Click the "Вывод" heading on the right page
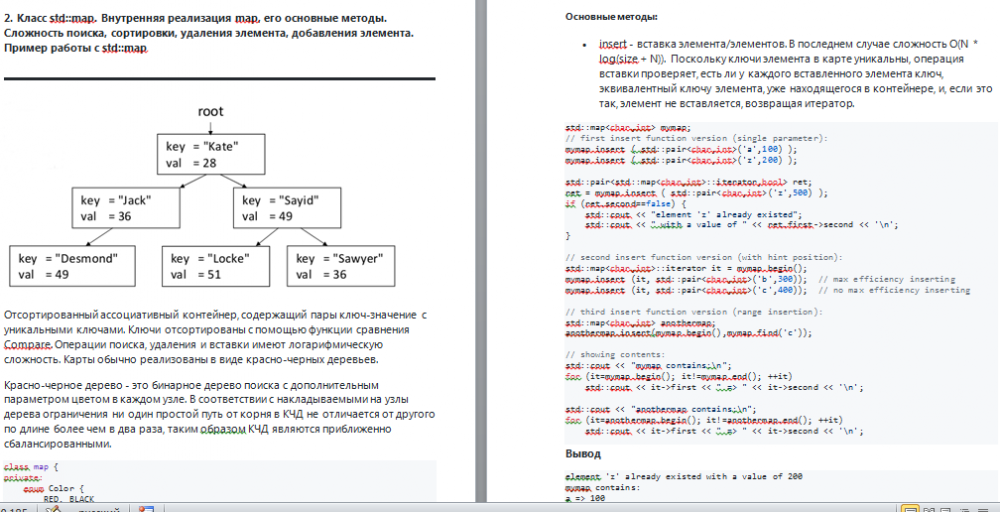1000x512 pixels. pyautogui.click(x=583, y=454)
